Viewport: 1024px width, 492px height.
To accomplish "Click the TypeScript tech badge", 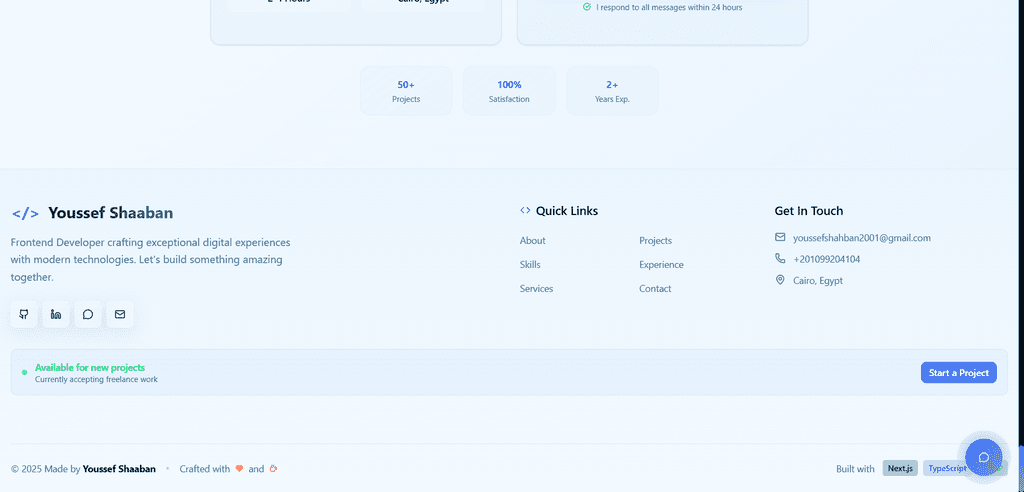I will click(x=947, y=468).
